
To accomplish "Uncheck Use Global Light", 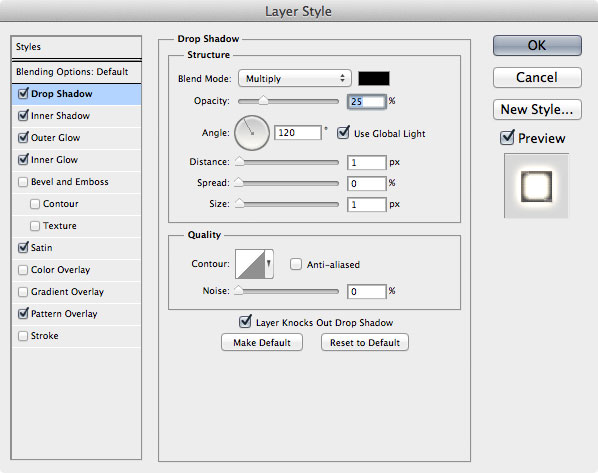I will click(343, 133).
